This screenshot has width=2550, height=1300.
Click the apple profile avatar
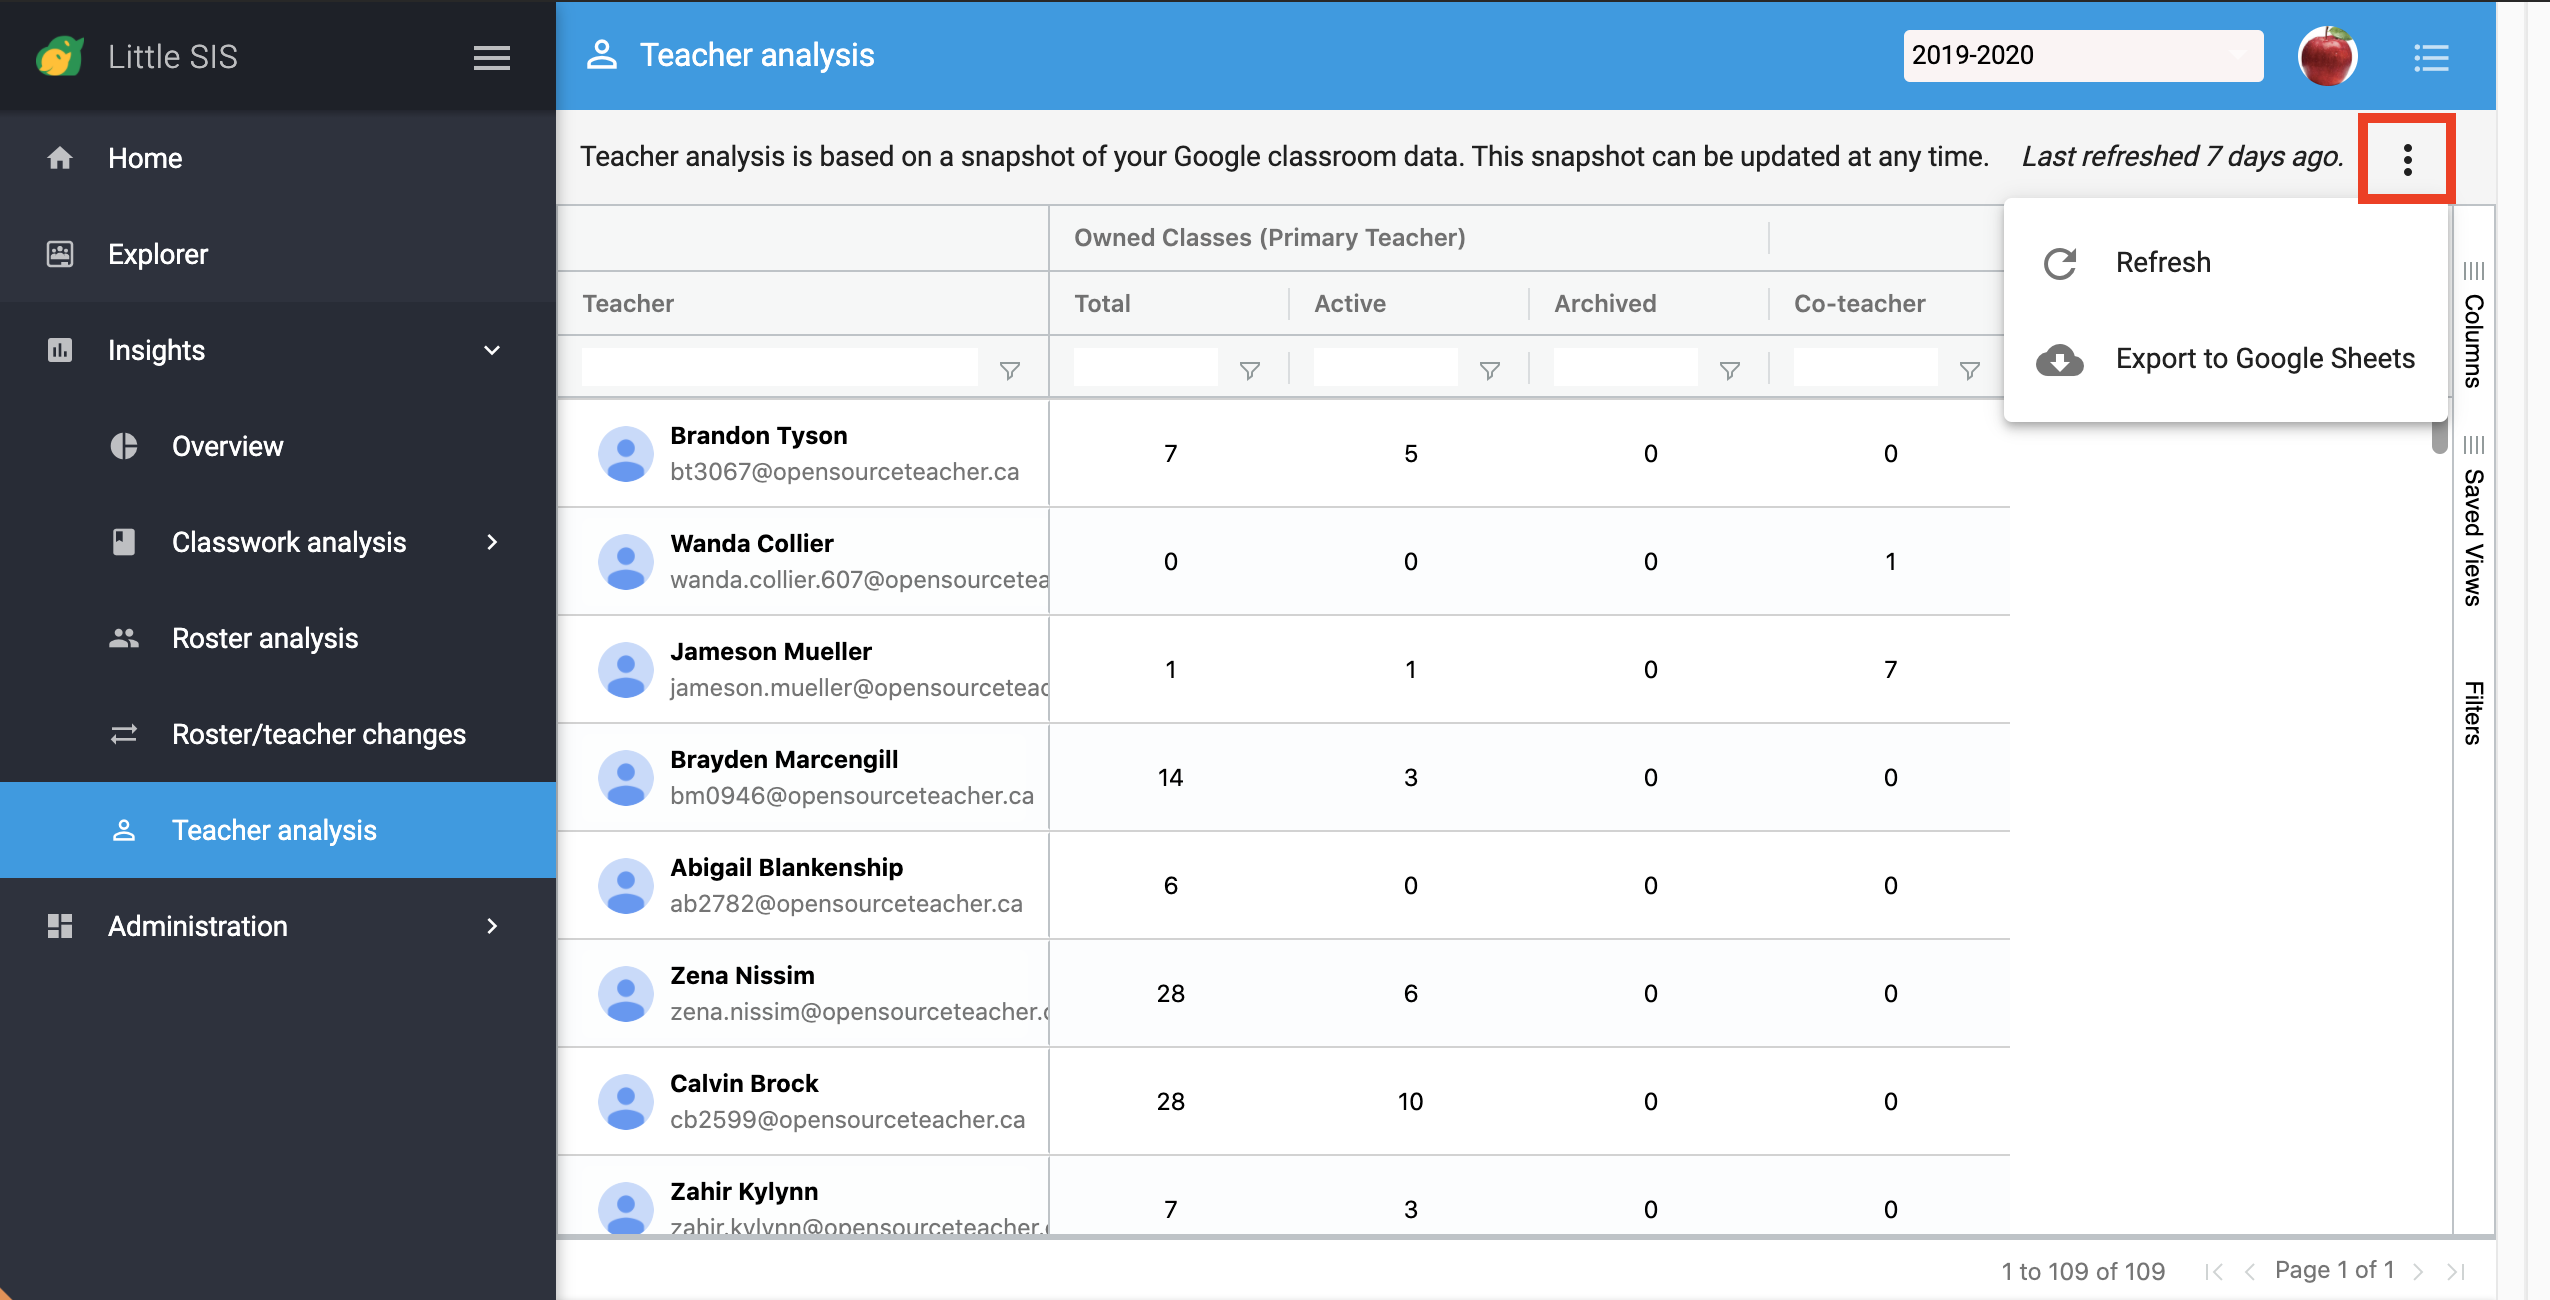pyautogui.click(x=2327, y=56)
